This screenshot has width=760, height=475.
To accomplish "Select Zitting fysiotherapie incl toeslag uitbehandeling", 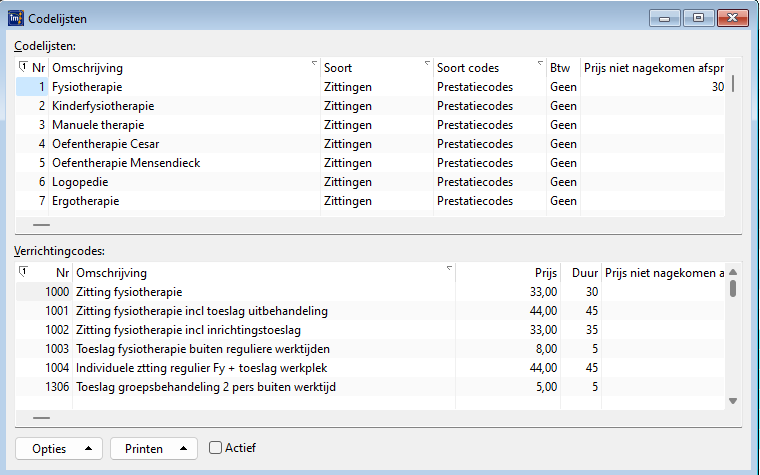I will click(x=370, y=311).
